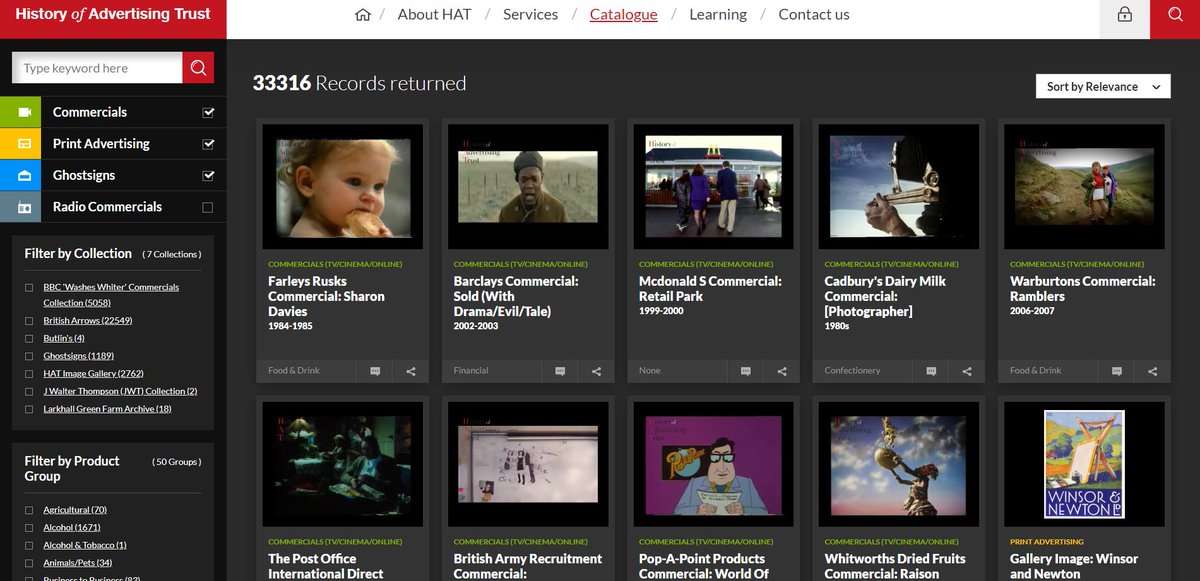Open comment icon on Farleys Rusks card
The height and width of the screenshot is (581, 1200).
coord(375,371)
